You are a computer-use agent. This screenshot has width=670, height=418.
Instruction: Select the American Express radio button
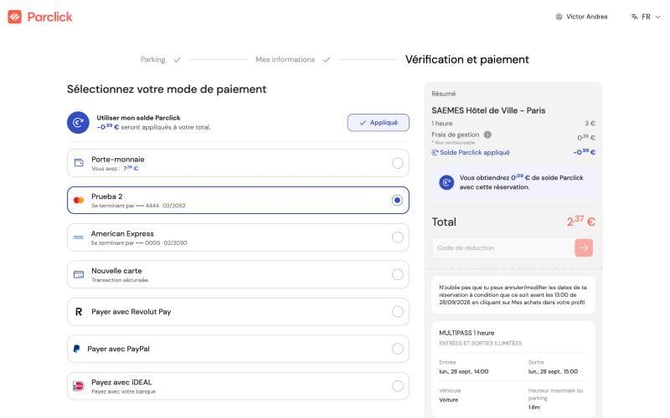point(397,237)
